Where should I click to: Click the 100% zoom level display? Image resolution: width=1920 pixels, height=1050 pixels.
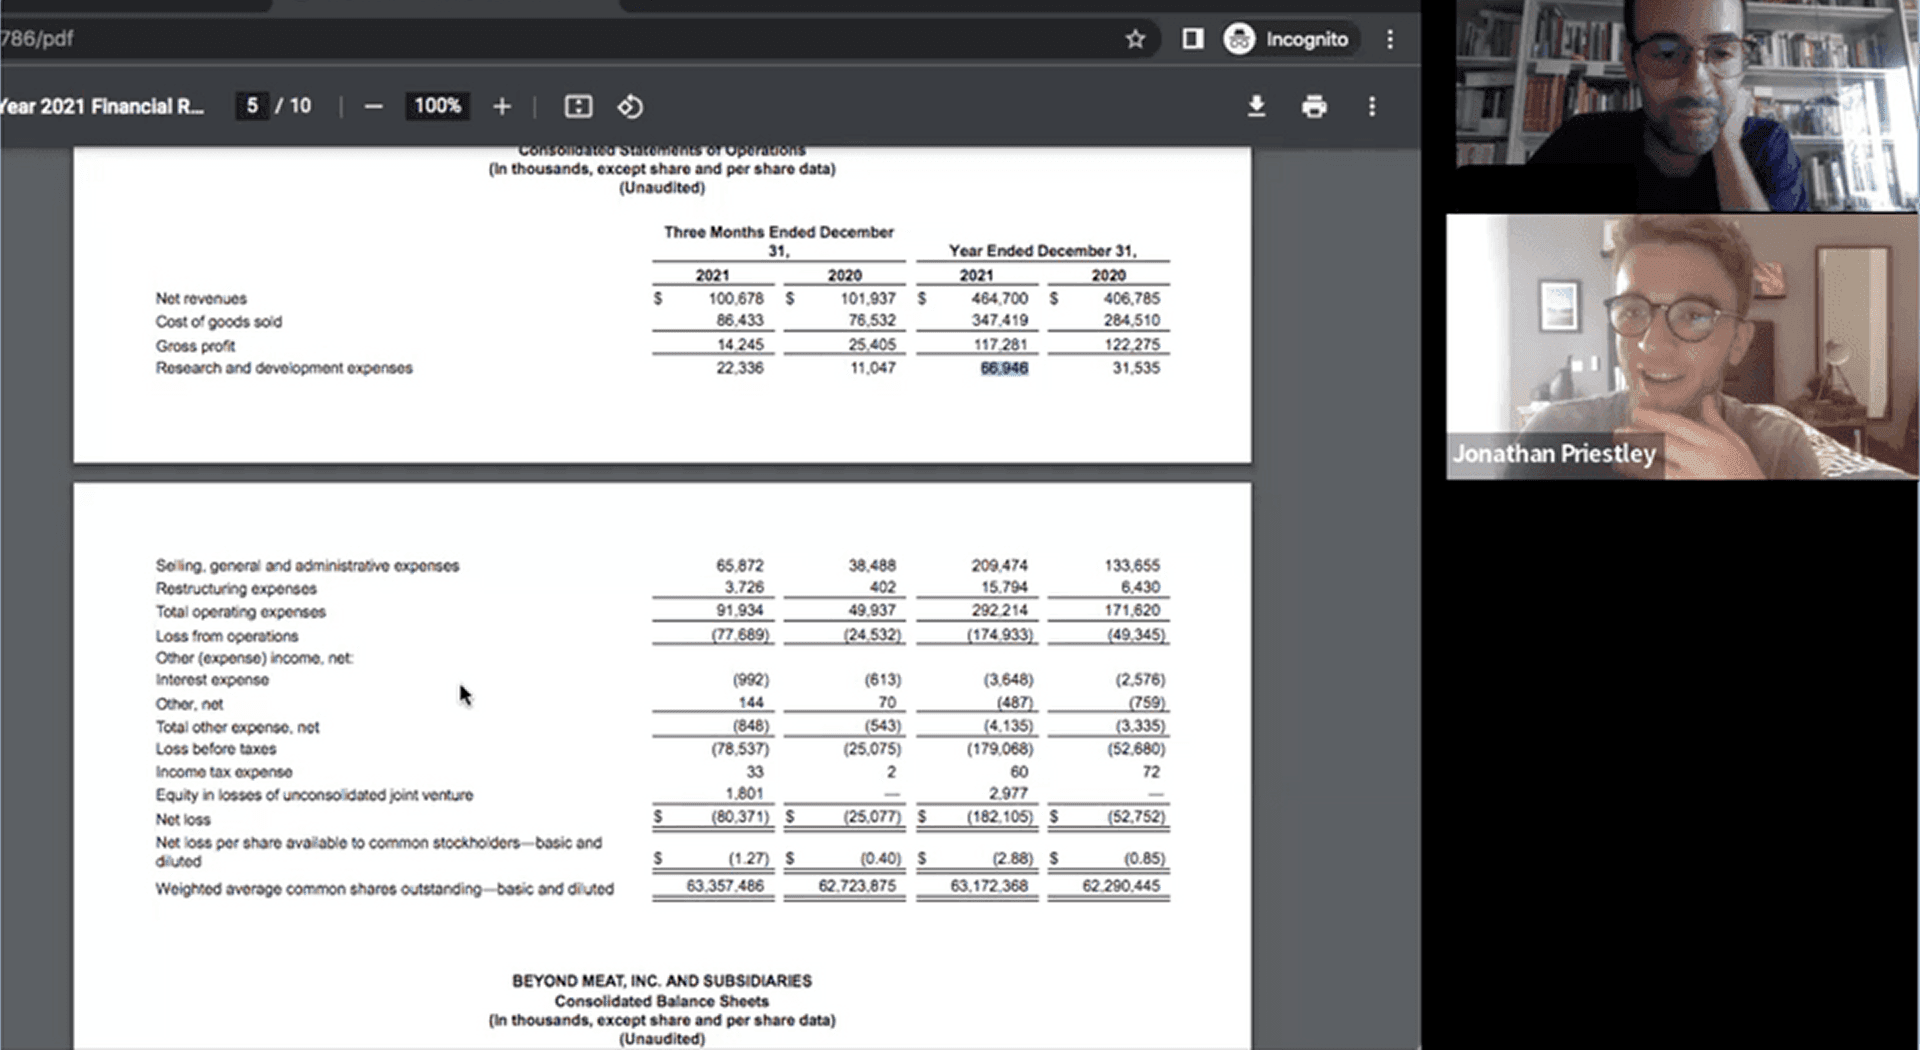pyautogui.click(x=437, y=106)
